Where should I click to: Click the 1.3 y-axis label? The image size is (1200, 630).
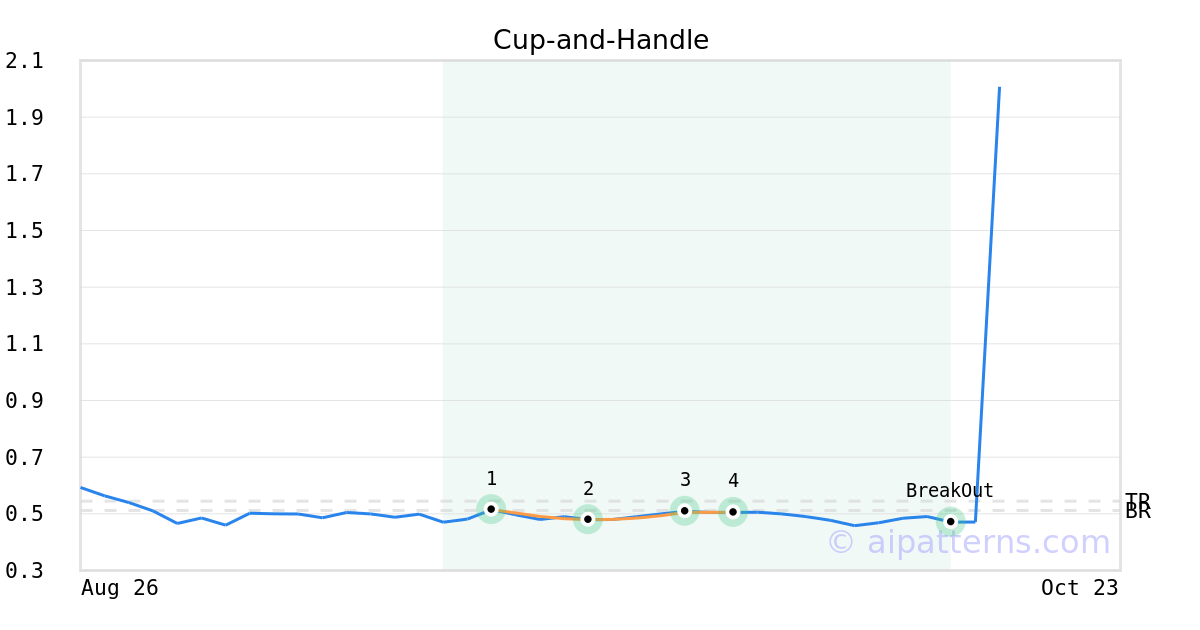tap(24, 288)
